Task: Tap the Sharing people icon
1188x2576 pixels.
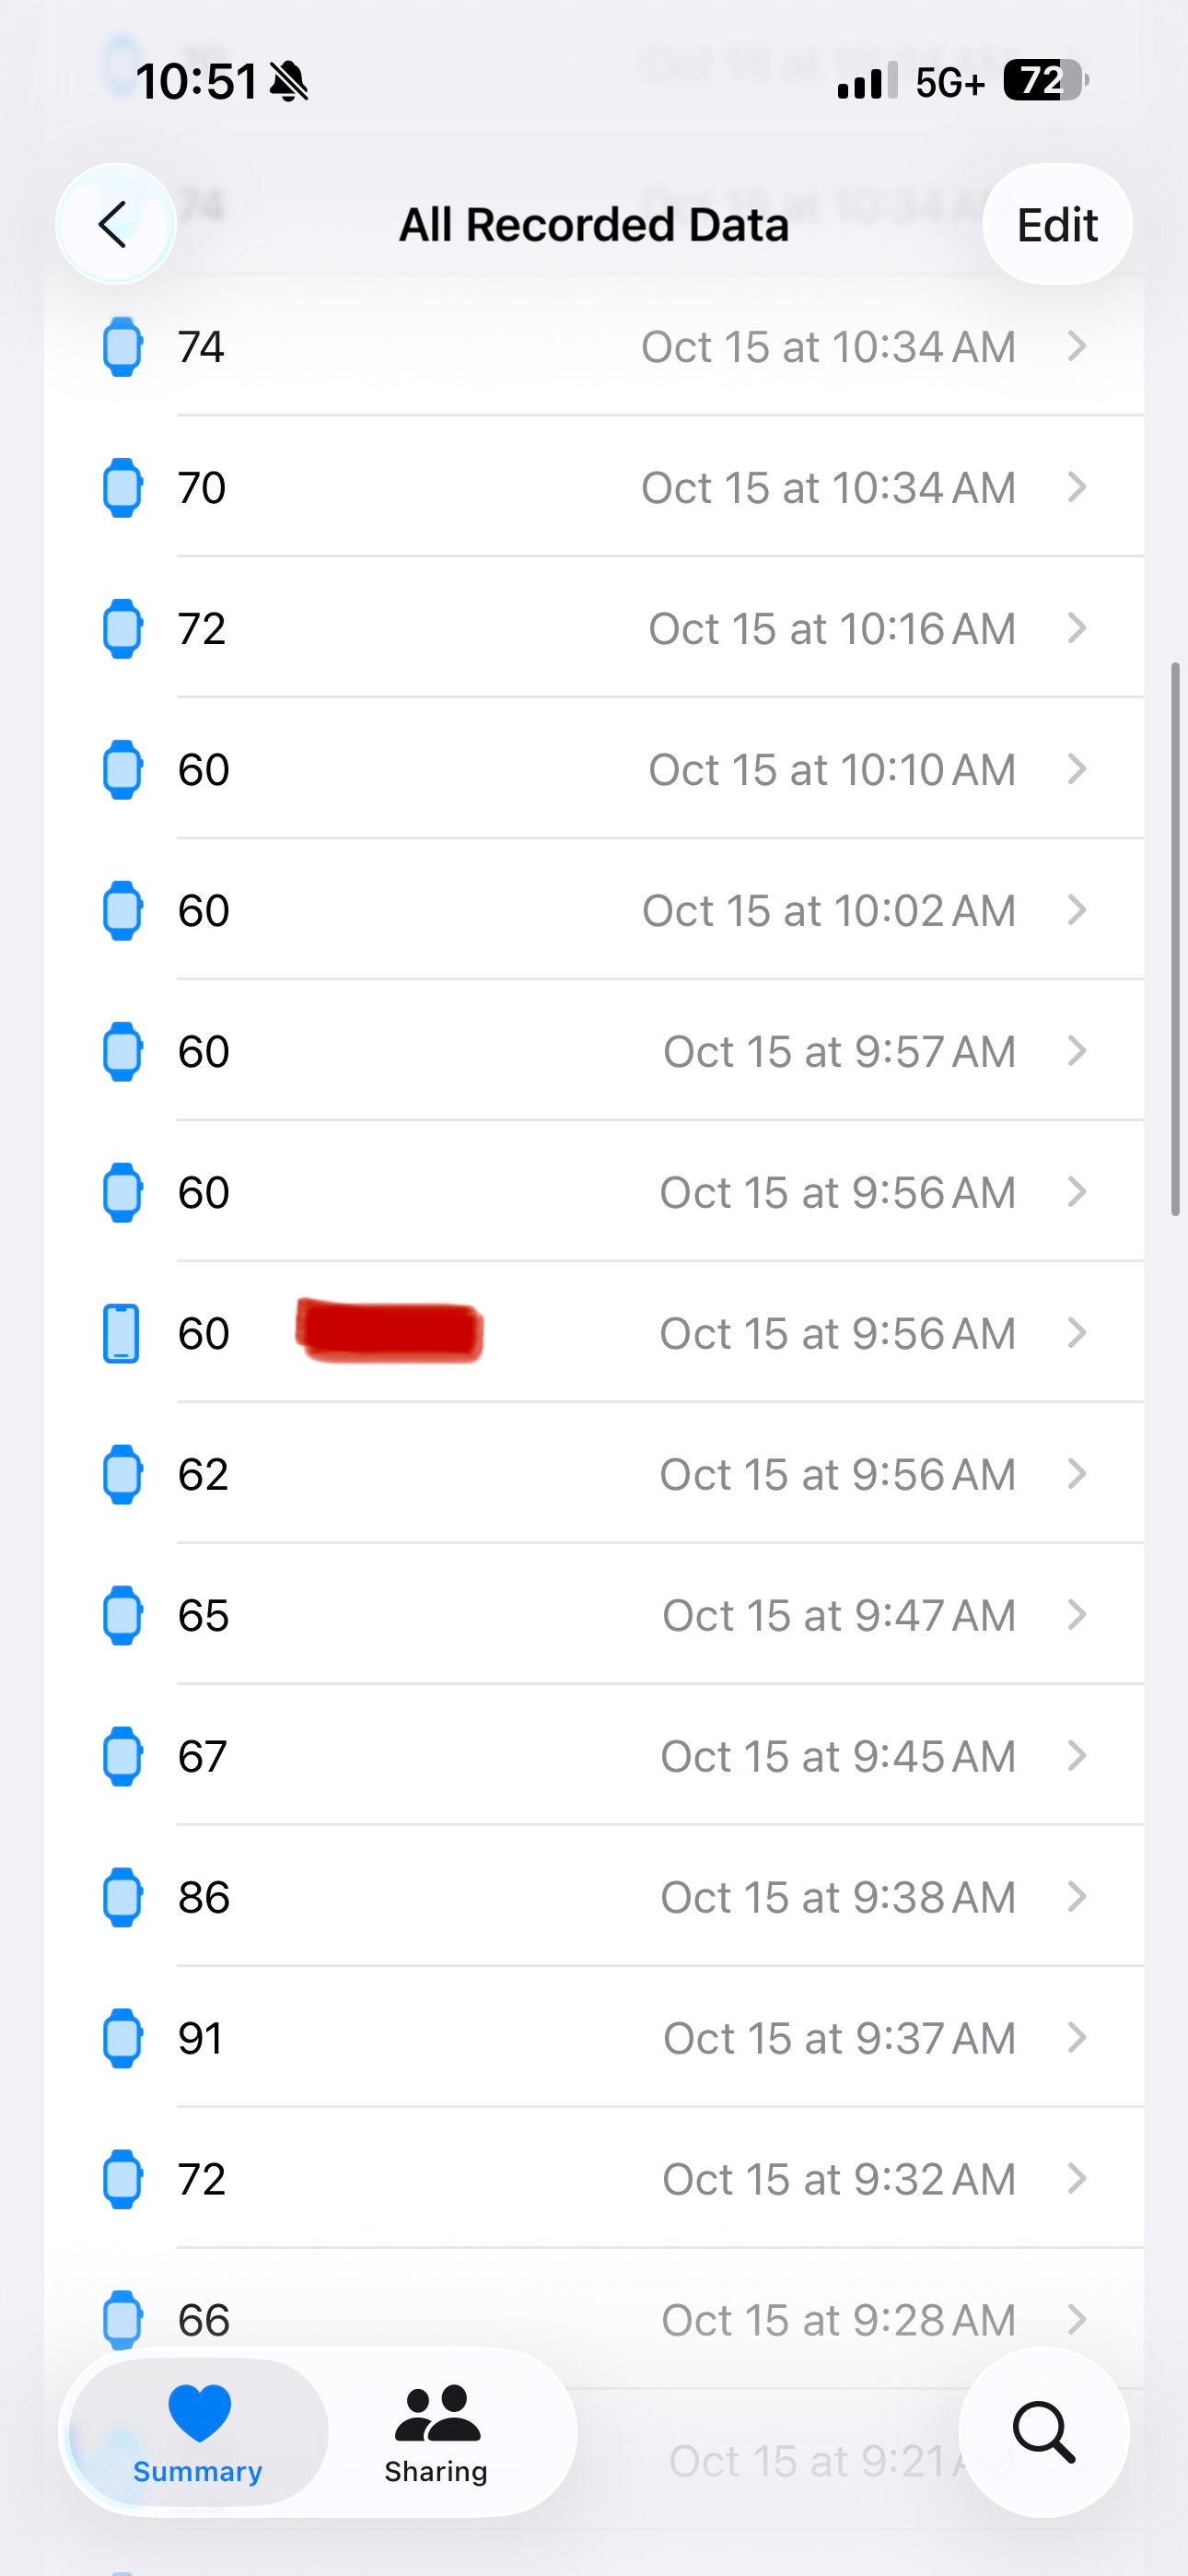Action: coord(437,2413)
